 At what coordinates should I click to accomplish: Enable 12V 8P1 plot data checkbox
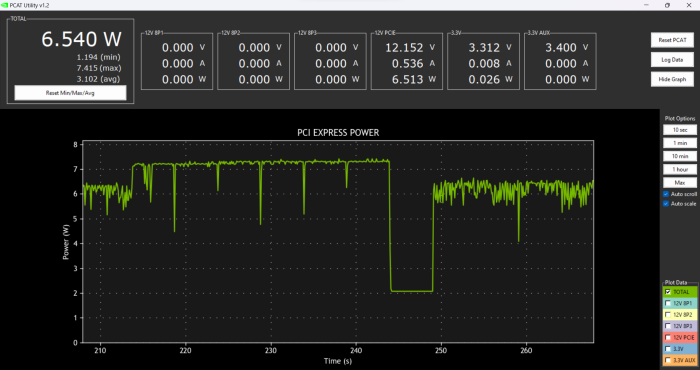click(x=668, y=303)
